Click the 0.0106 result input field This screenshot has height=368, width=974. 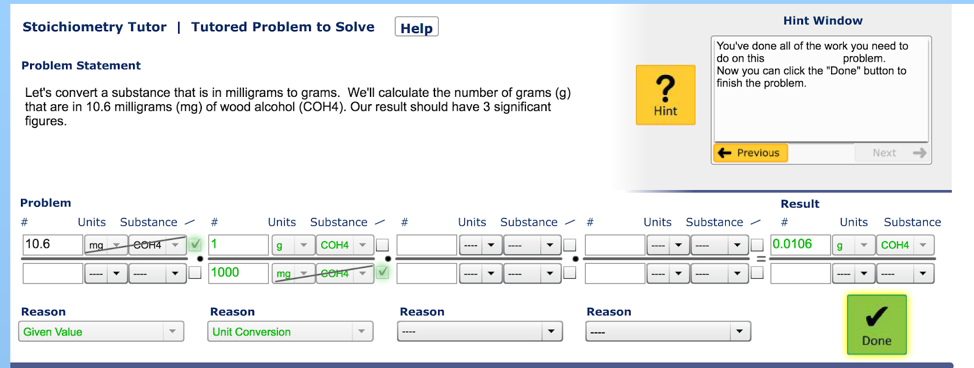(x=800, y=244)
